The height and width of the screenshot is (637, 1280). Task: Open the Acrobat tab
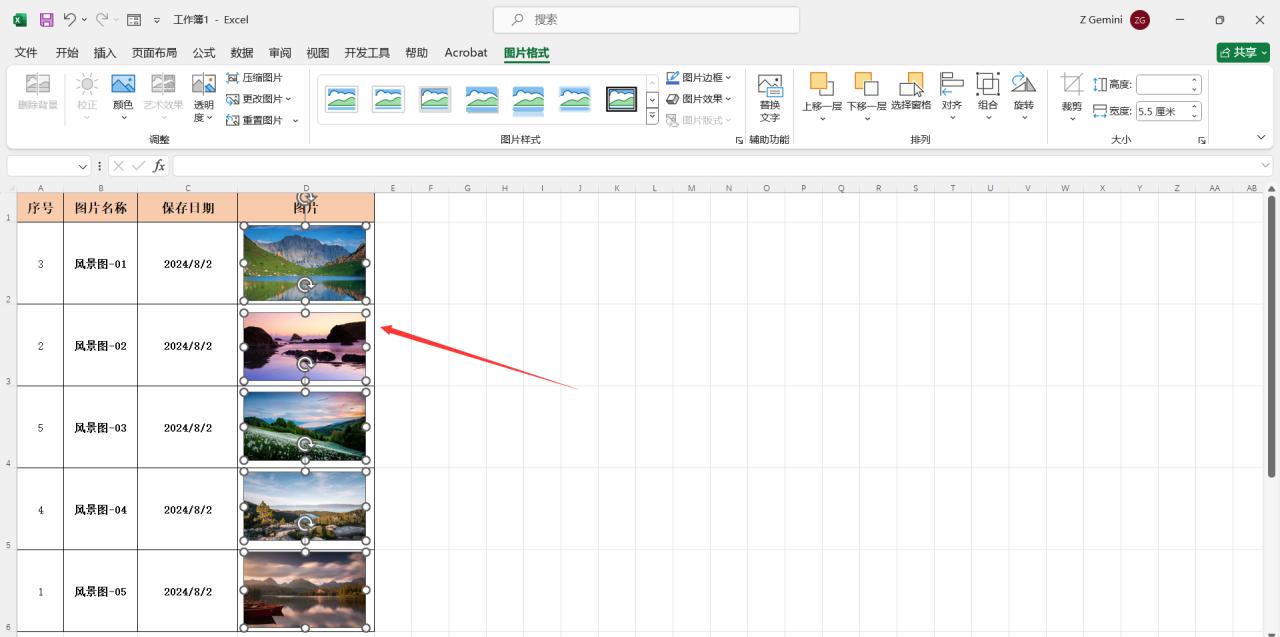coord(466,53)
